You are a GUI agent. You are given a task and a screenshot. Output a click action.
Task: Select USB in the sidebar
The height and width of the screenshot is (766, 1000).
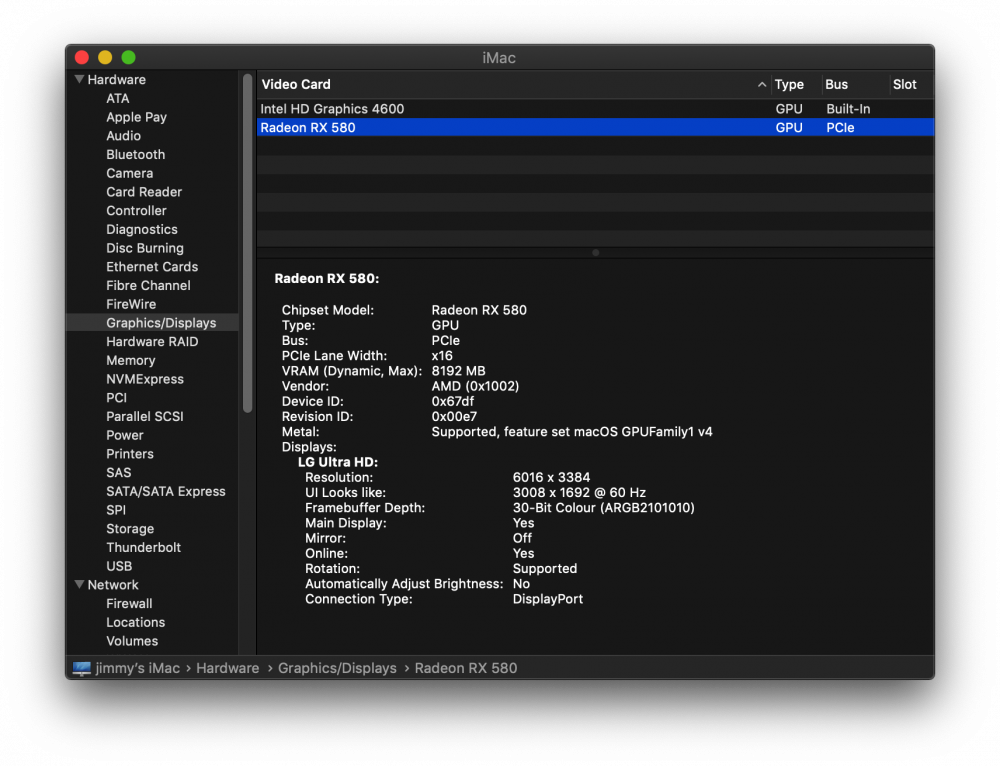(119, 566)
